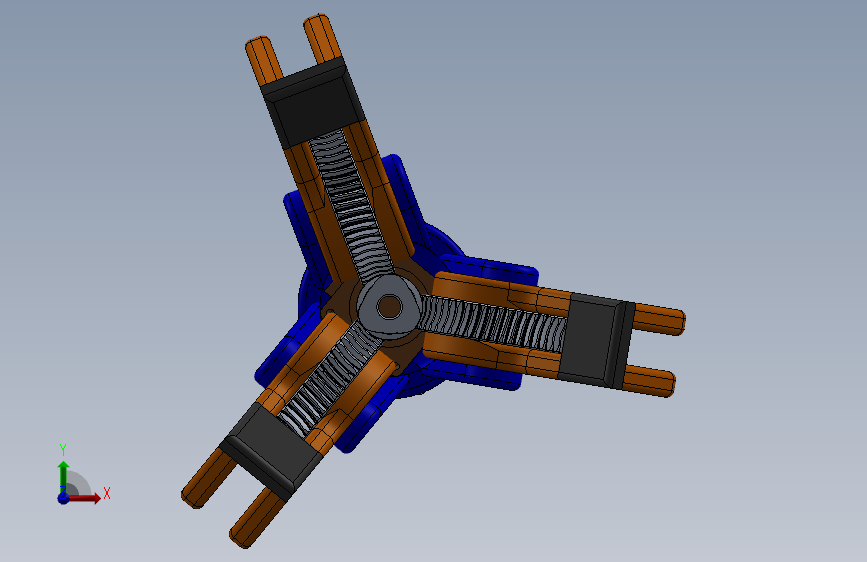Pick the center hole of the gray hub
Image resolution: width=867 pixels, height=562 pixels.
(390, 306)
